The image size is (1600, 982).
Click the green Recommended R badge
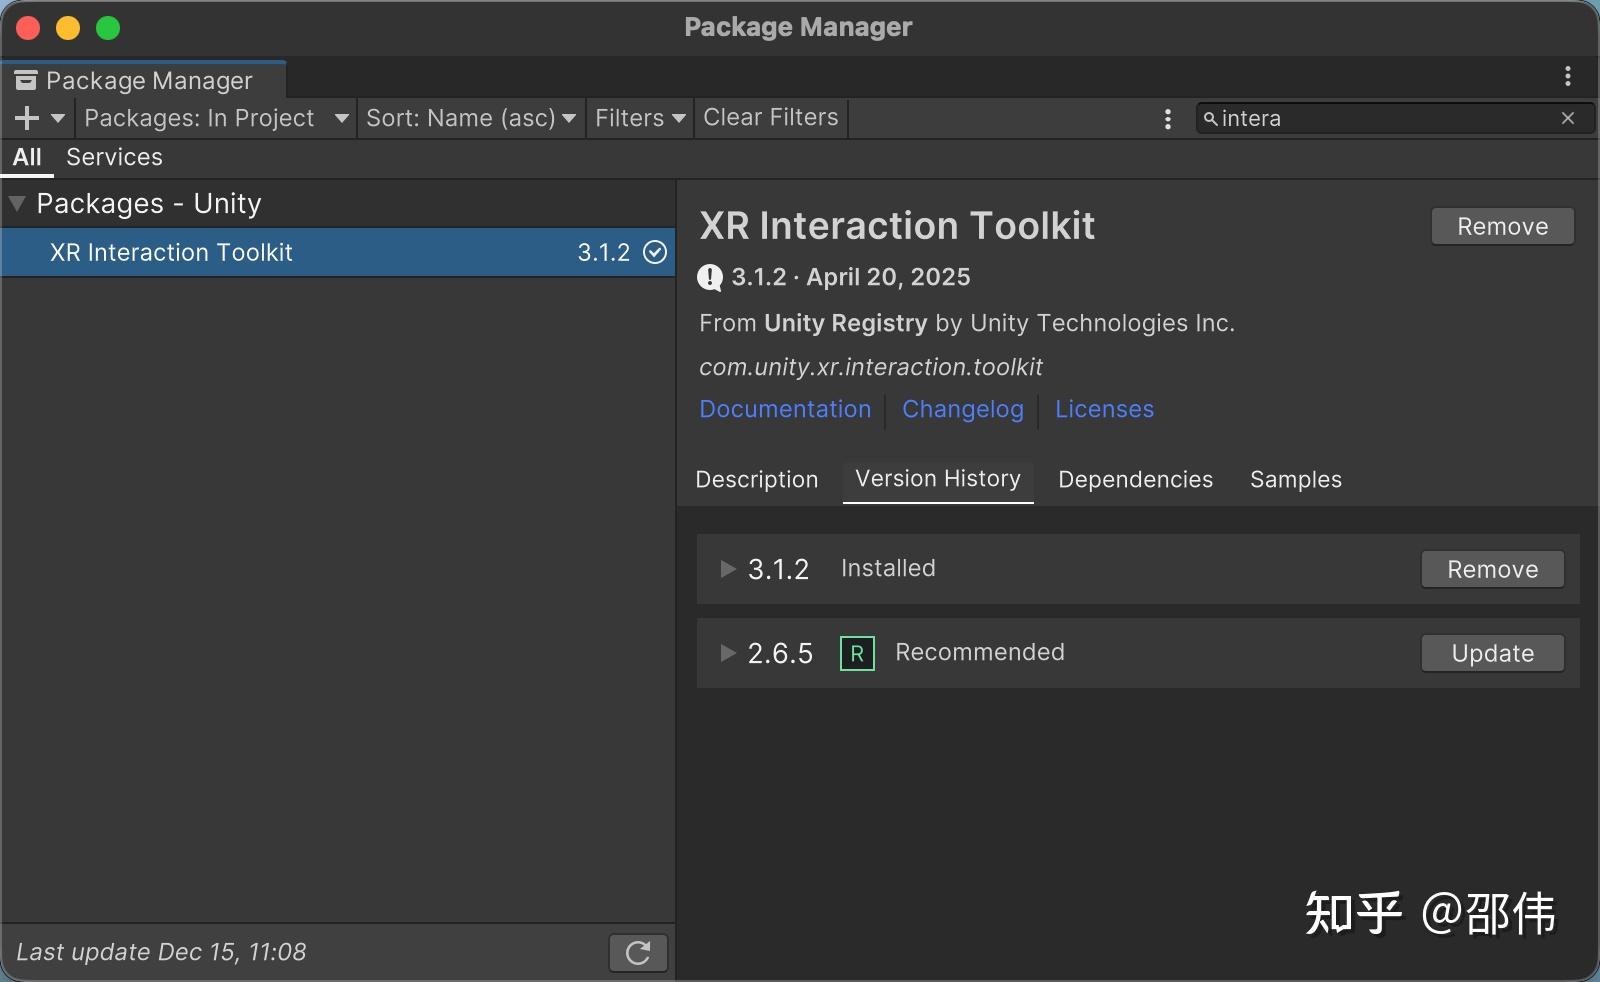[857, 653]
